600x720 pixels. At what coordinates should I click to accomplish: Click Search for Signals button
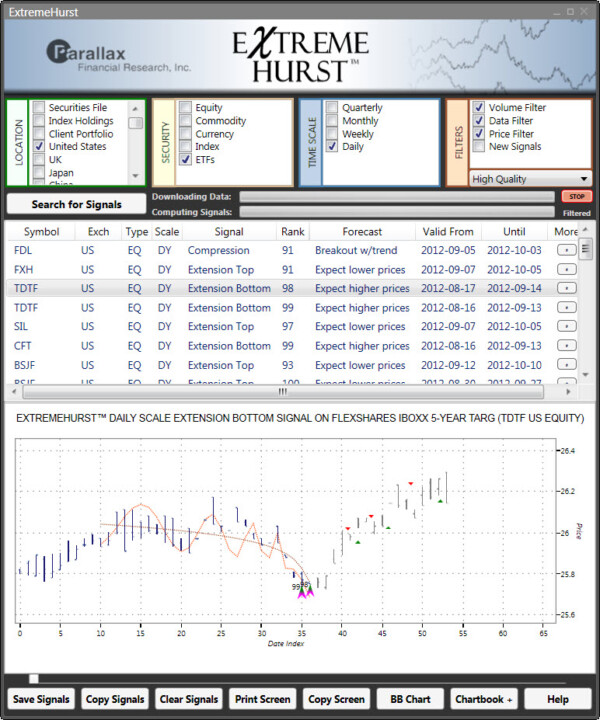pyautogui.click(x=77, y=204)
